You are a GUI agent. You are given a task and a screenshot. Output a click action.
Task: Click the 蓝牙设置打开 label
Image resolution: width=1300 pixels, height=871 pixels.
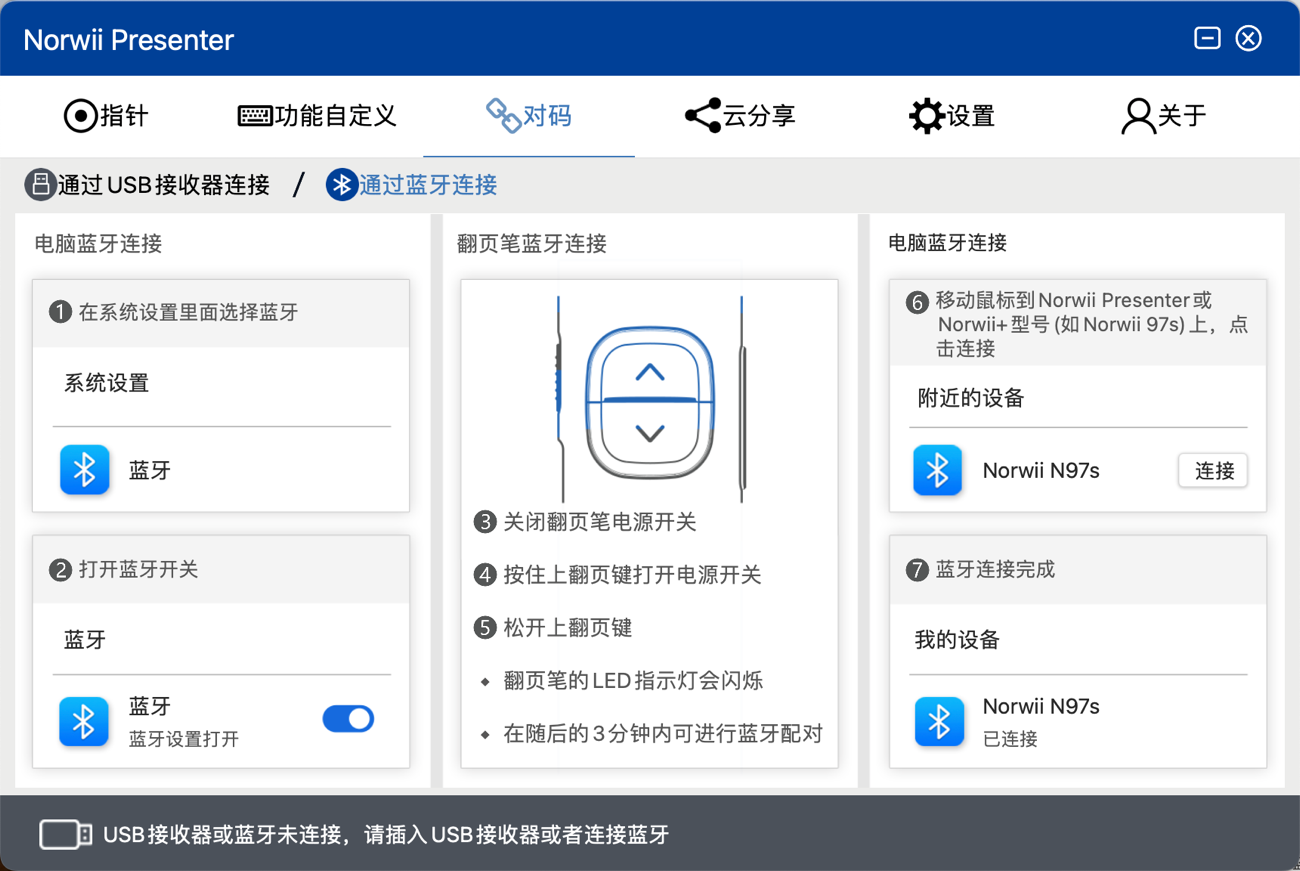tap(184, 740)
